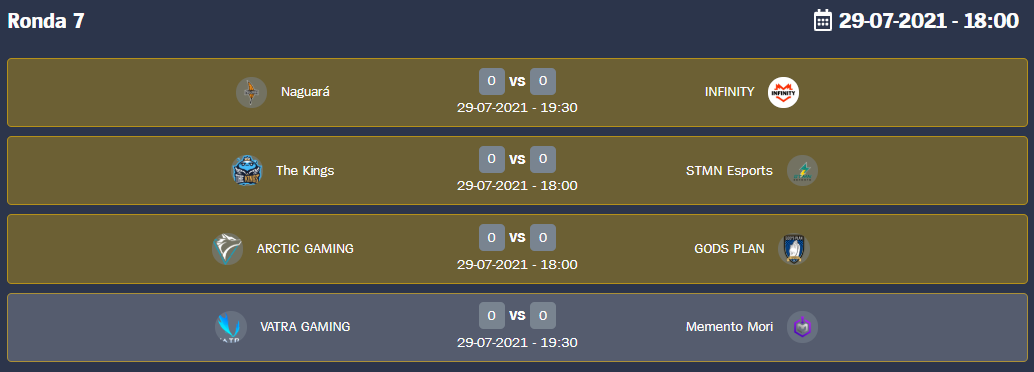Open The Kings team logo
This screenshot has height=372, width=1034.
pyautogui.click(x=247, y=171)
